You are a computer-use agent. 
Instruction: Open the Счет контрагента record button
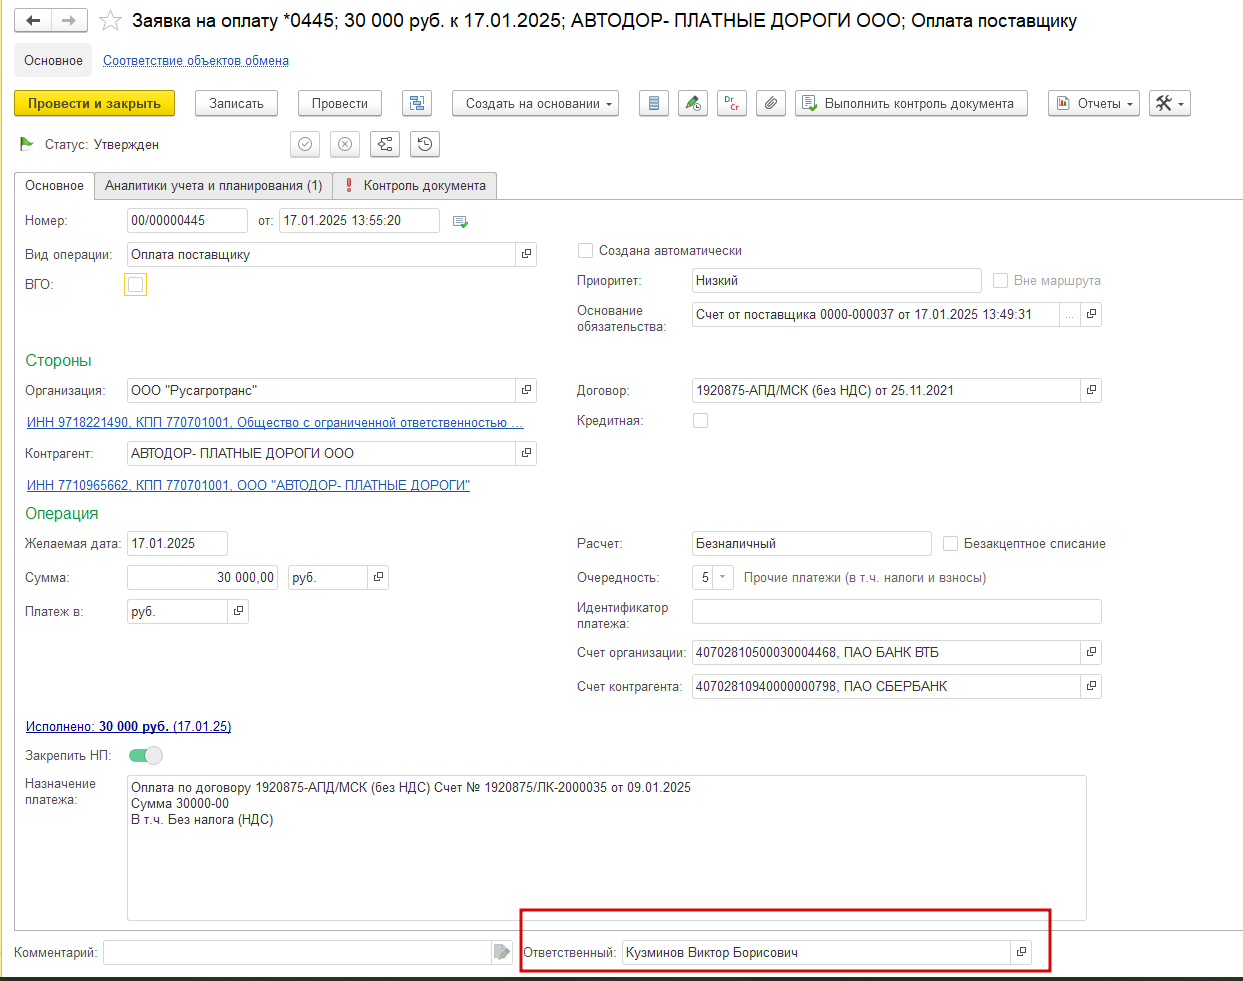1091,686
